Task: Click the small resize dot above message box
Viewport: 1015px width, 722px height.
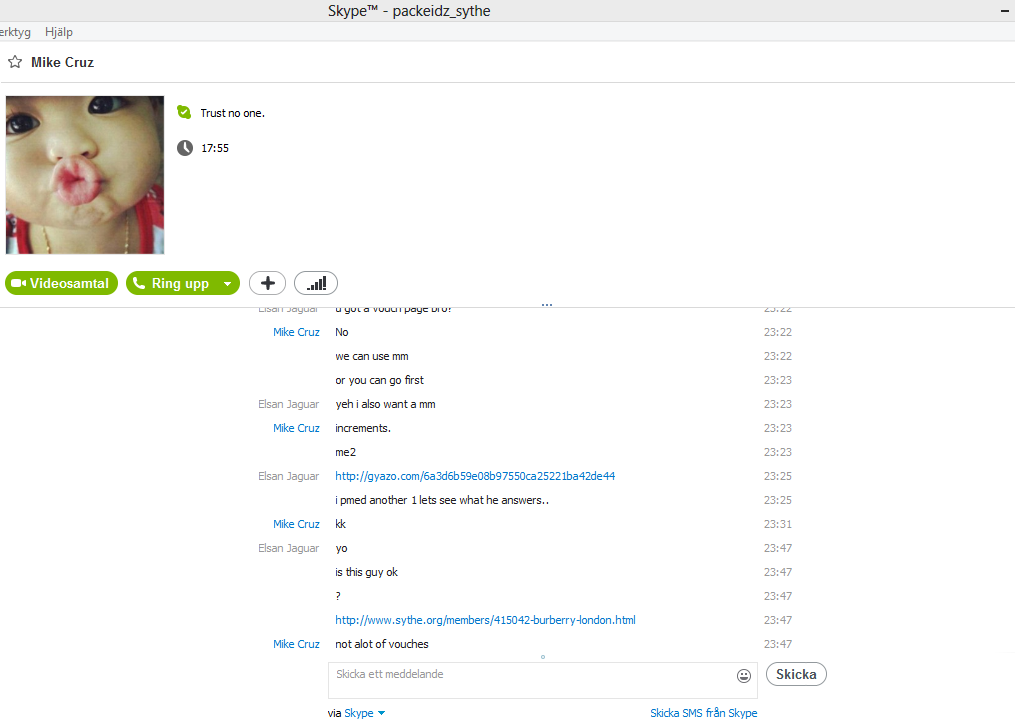Action: pos(543,657)
